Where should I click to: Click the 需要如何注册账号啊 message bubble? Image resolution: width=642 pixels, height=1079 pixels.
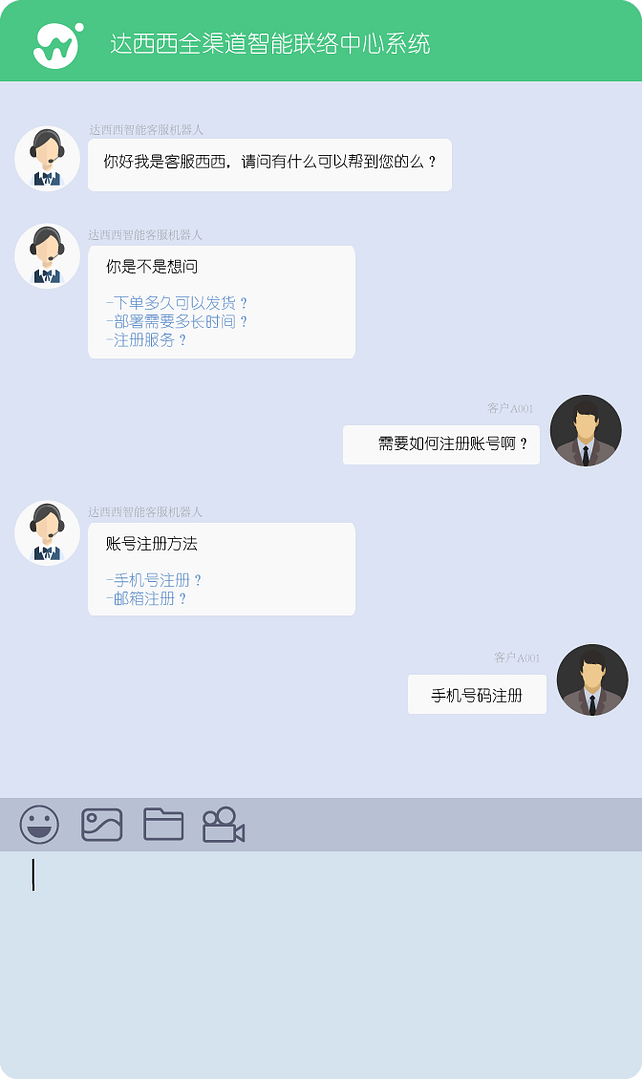pos(441,445)
